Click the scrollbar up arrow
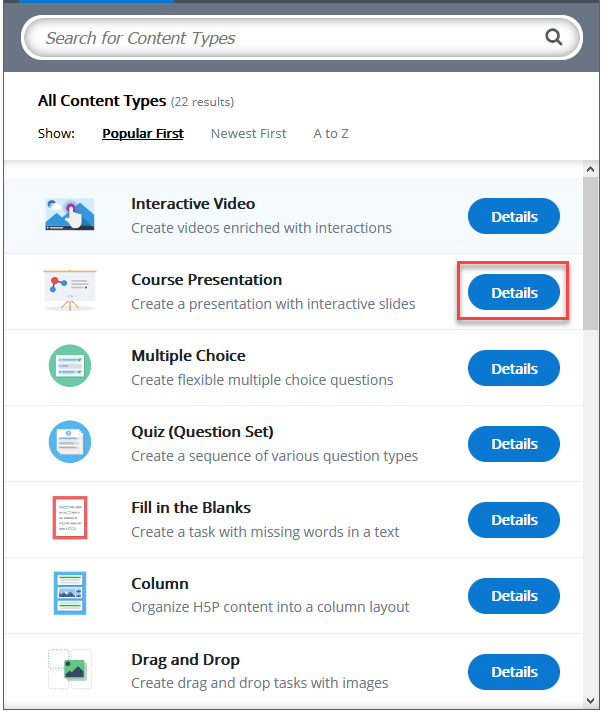The width and height of the screenshot is (603, 713). tap(591, 169)
